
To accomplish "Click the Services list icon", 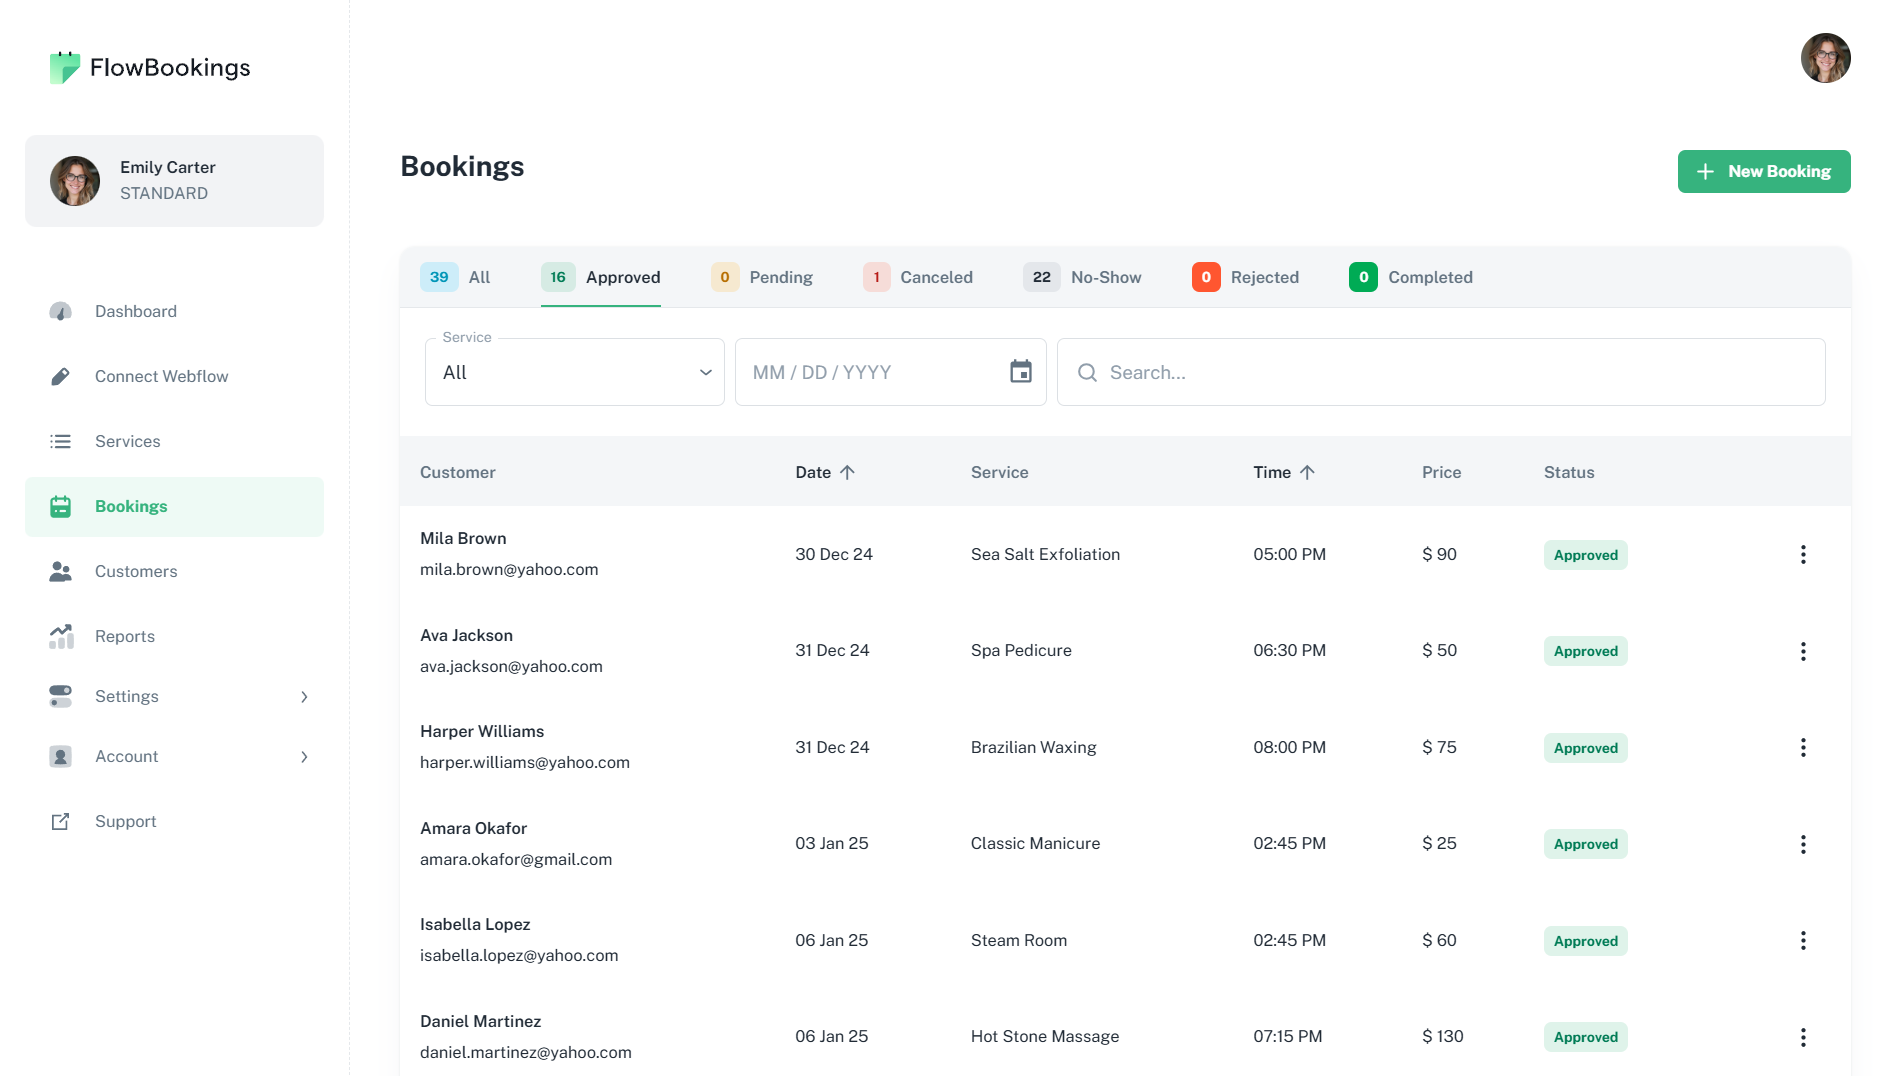I will coord(60,442).
